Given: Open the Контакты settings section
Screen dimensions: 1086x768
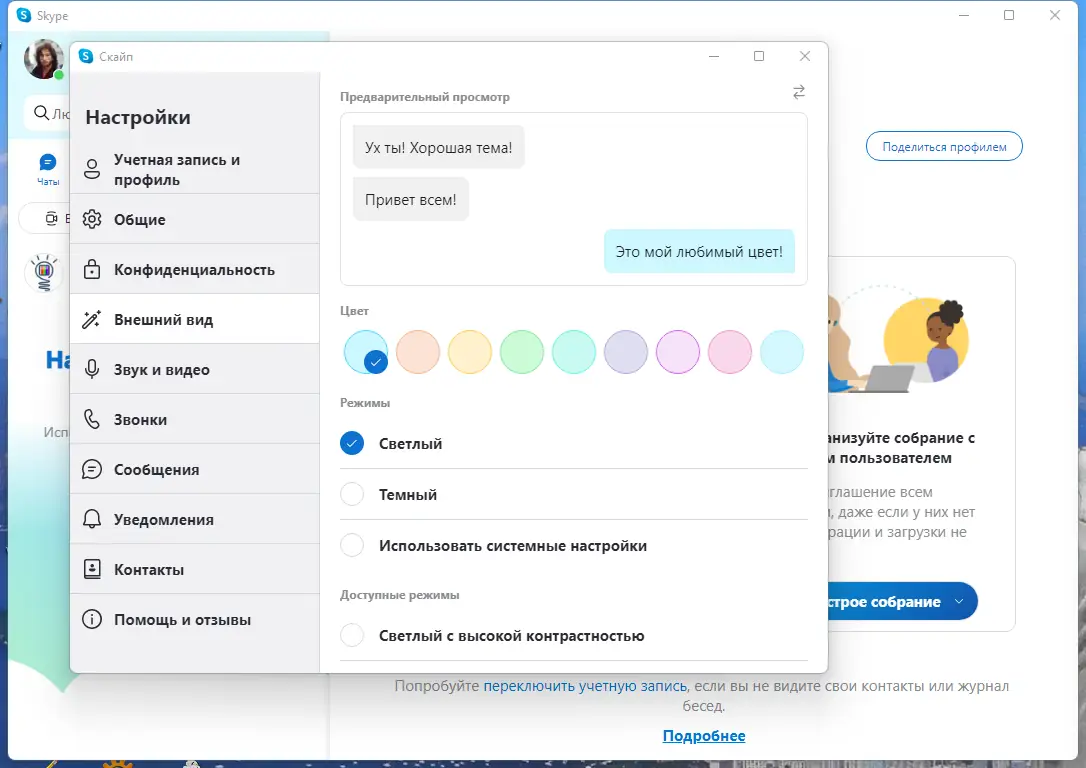Looking at the screenshot, I should [195, 569].
